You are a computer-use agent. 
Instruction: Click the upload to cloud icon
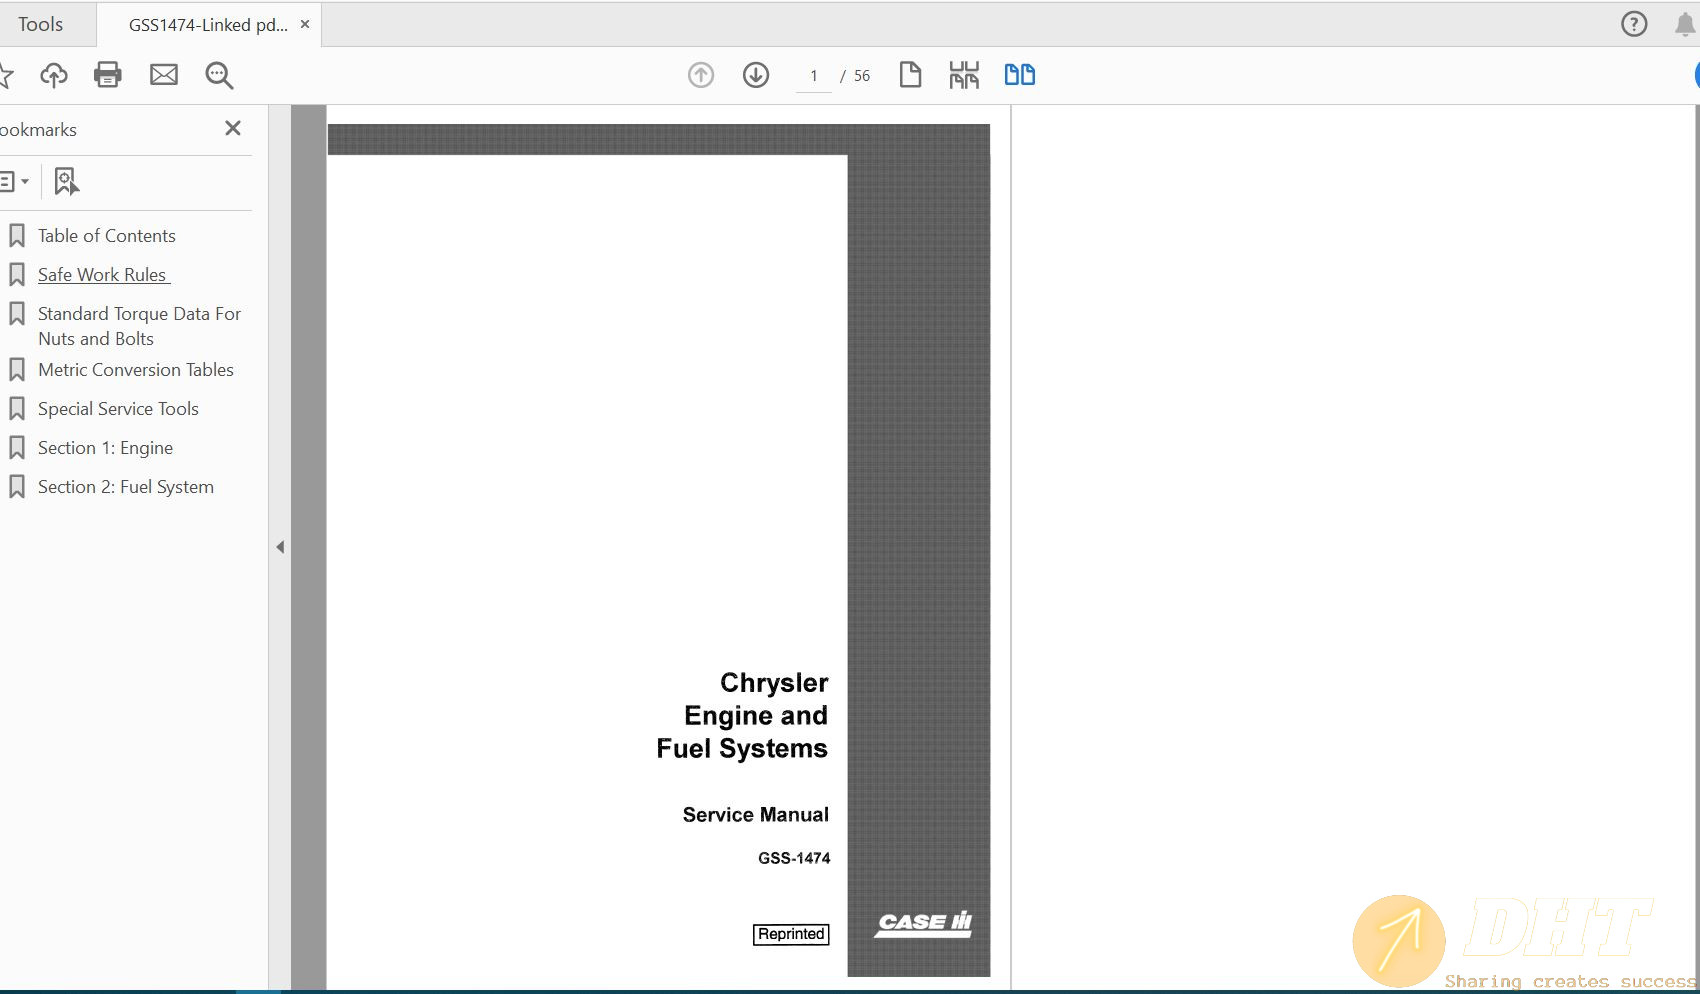point(54,75)
